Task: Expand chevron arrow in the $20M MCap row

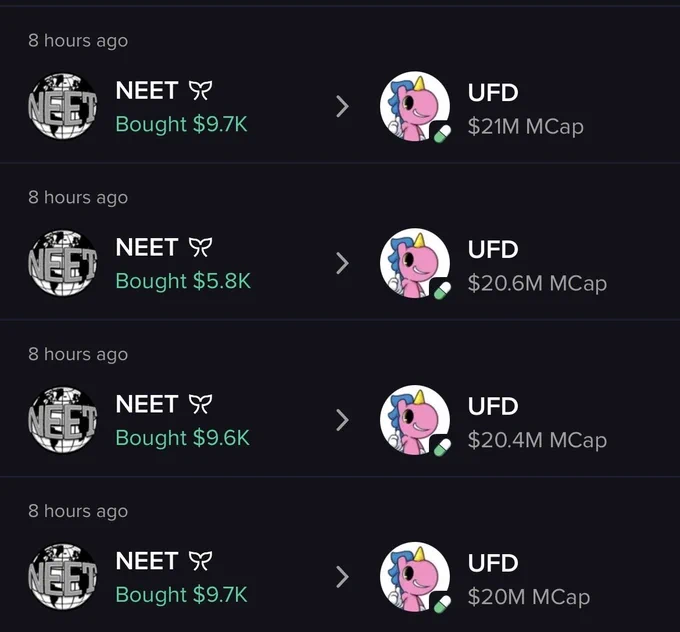Action: (x=342, y=577)
